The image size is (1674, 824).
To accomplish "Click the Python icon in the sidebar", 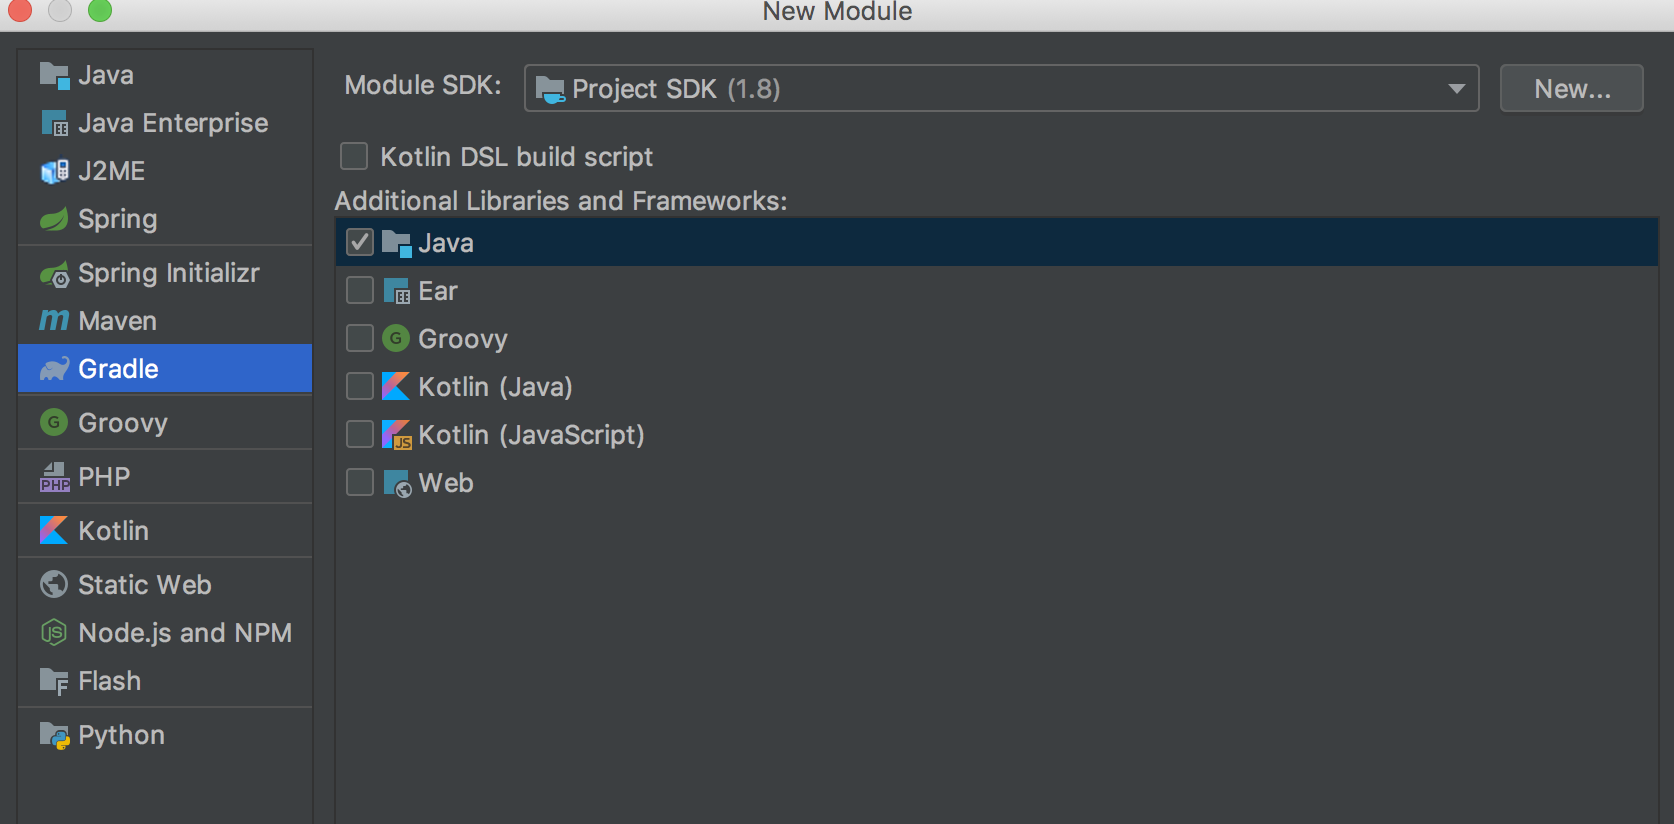I will pyautogui.click(x=54, y=734).
